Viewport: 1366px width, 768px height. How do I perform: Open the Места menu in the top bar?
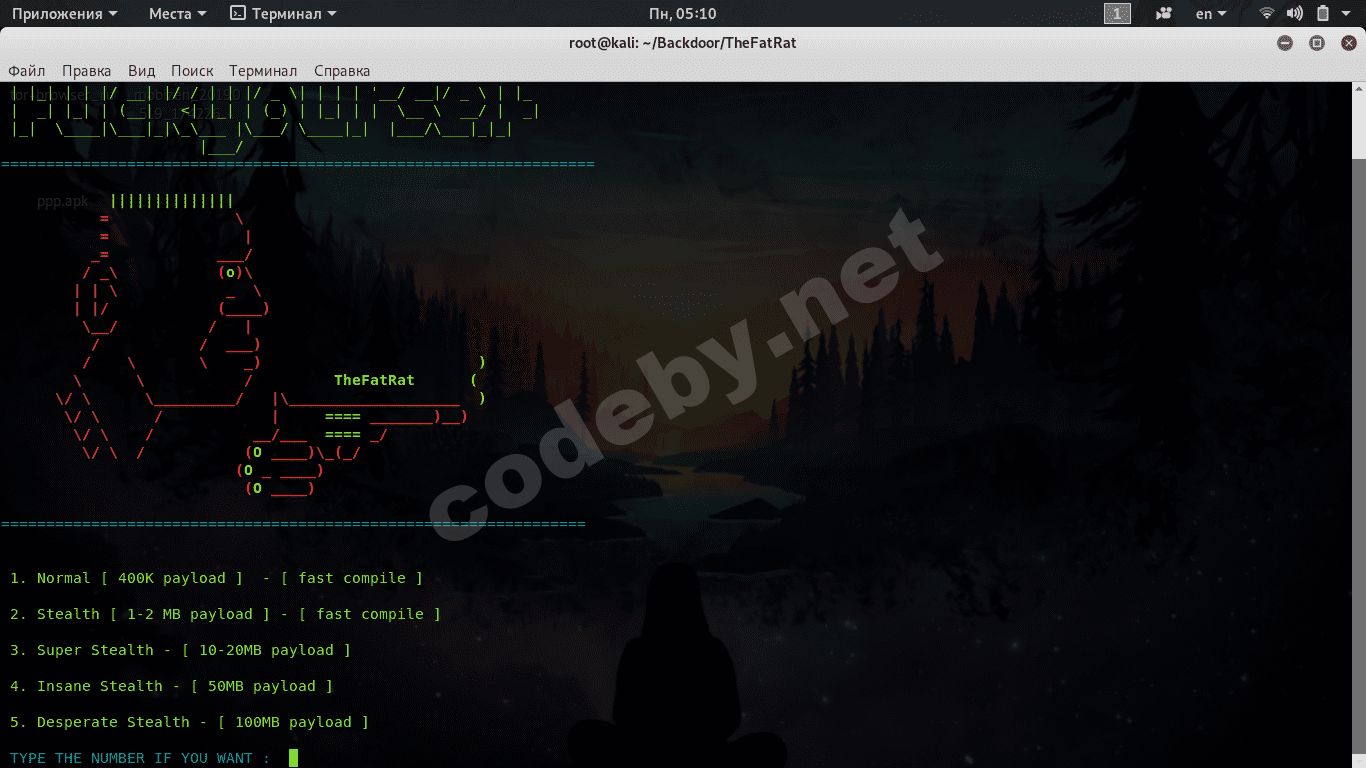point(177,14)
